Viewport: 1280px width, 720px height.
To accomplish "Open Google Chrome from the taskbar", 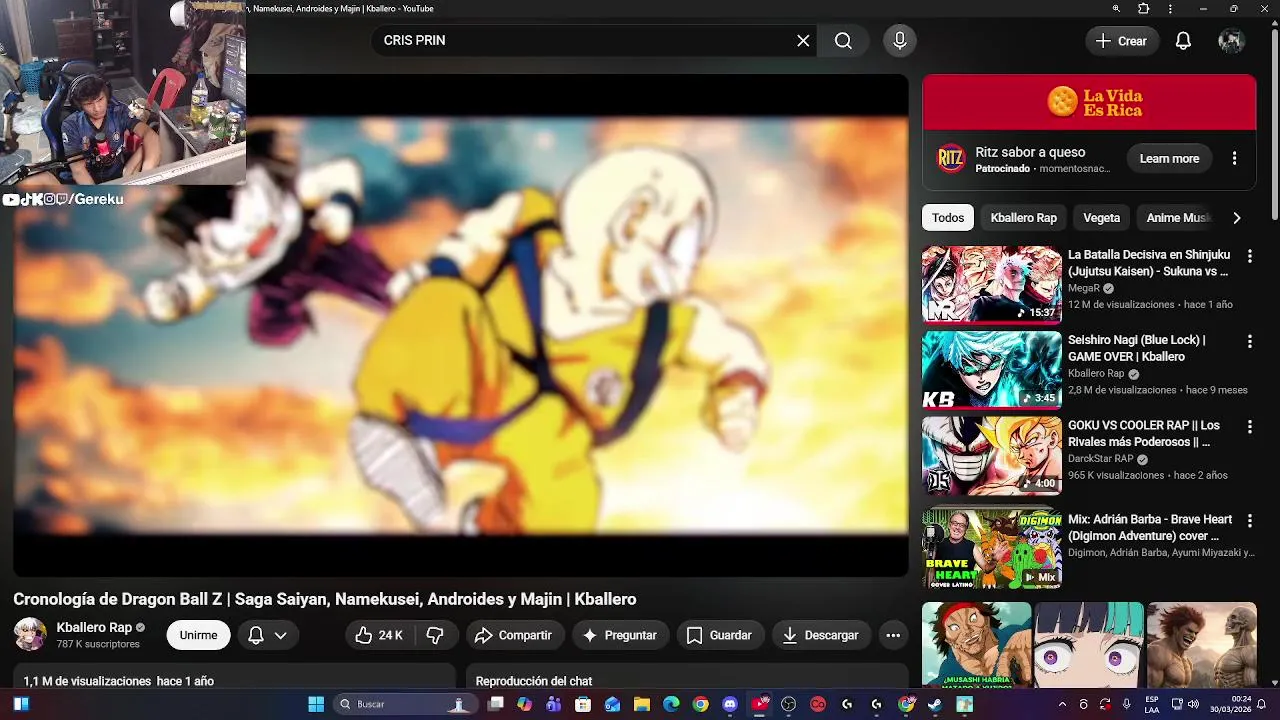I will pos(700,704).
